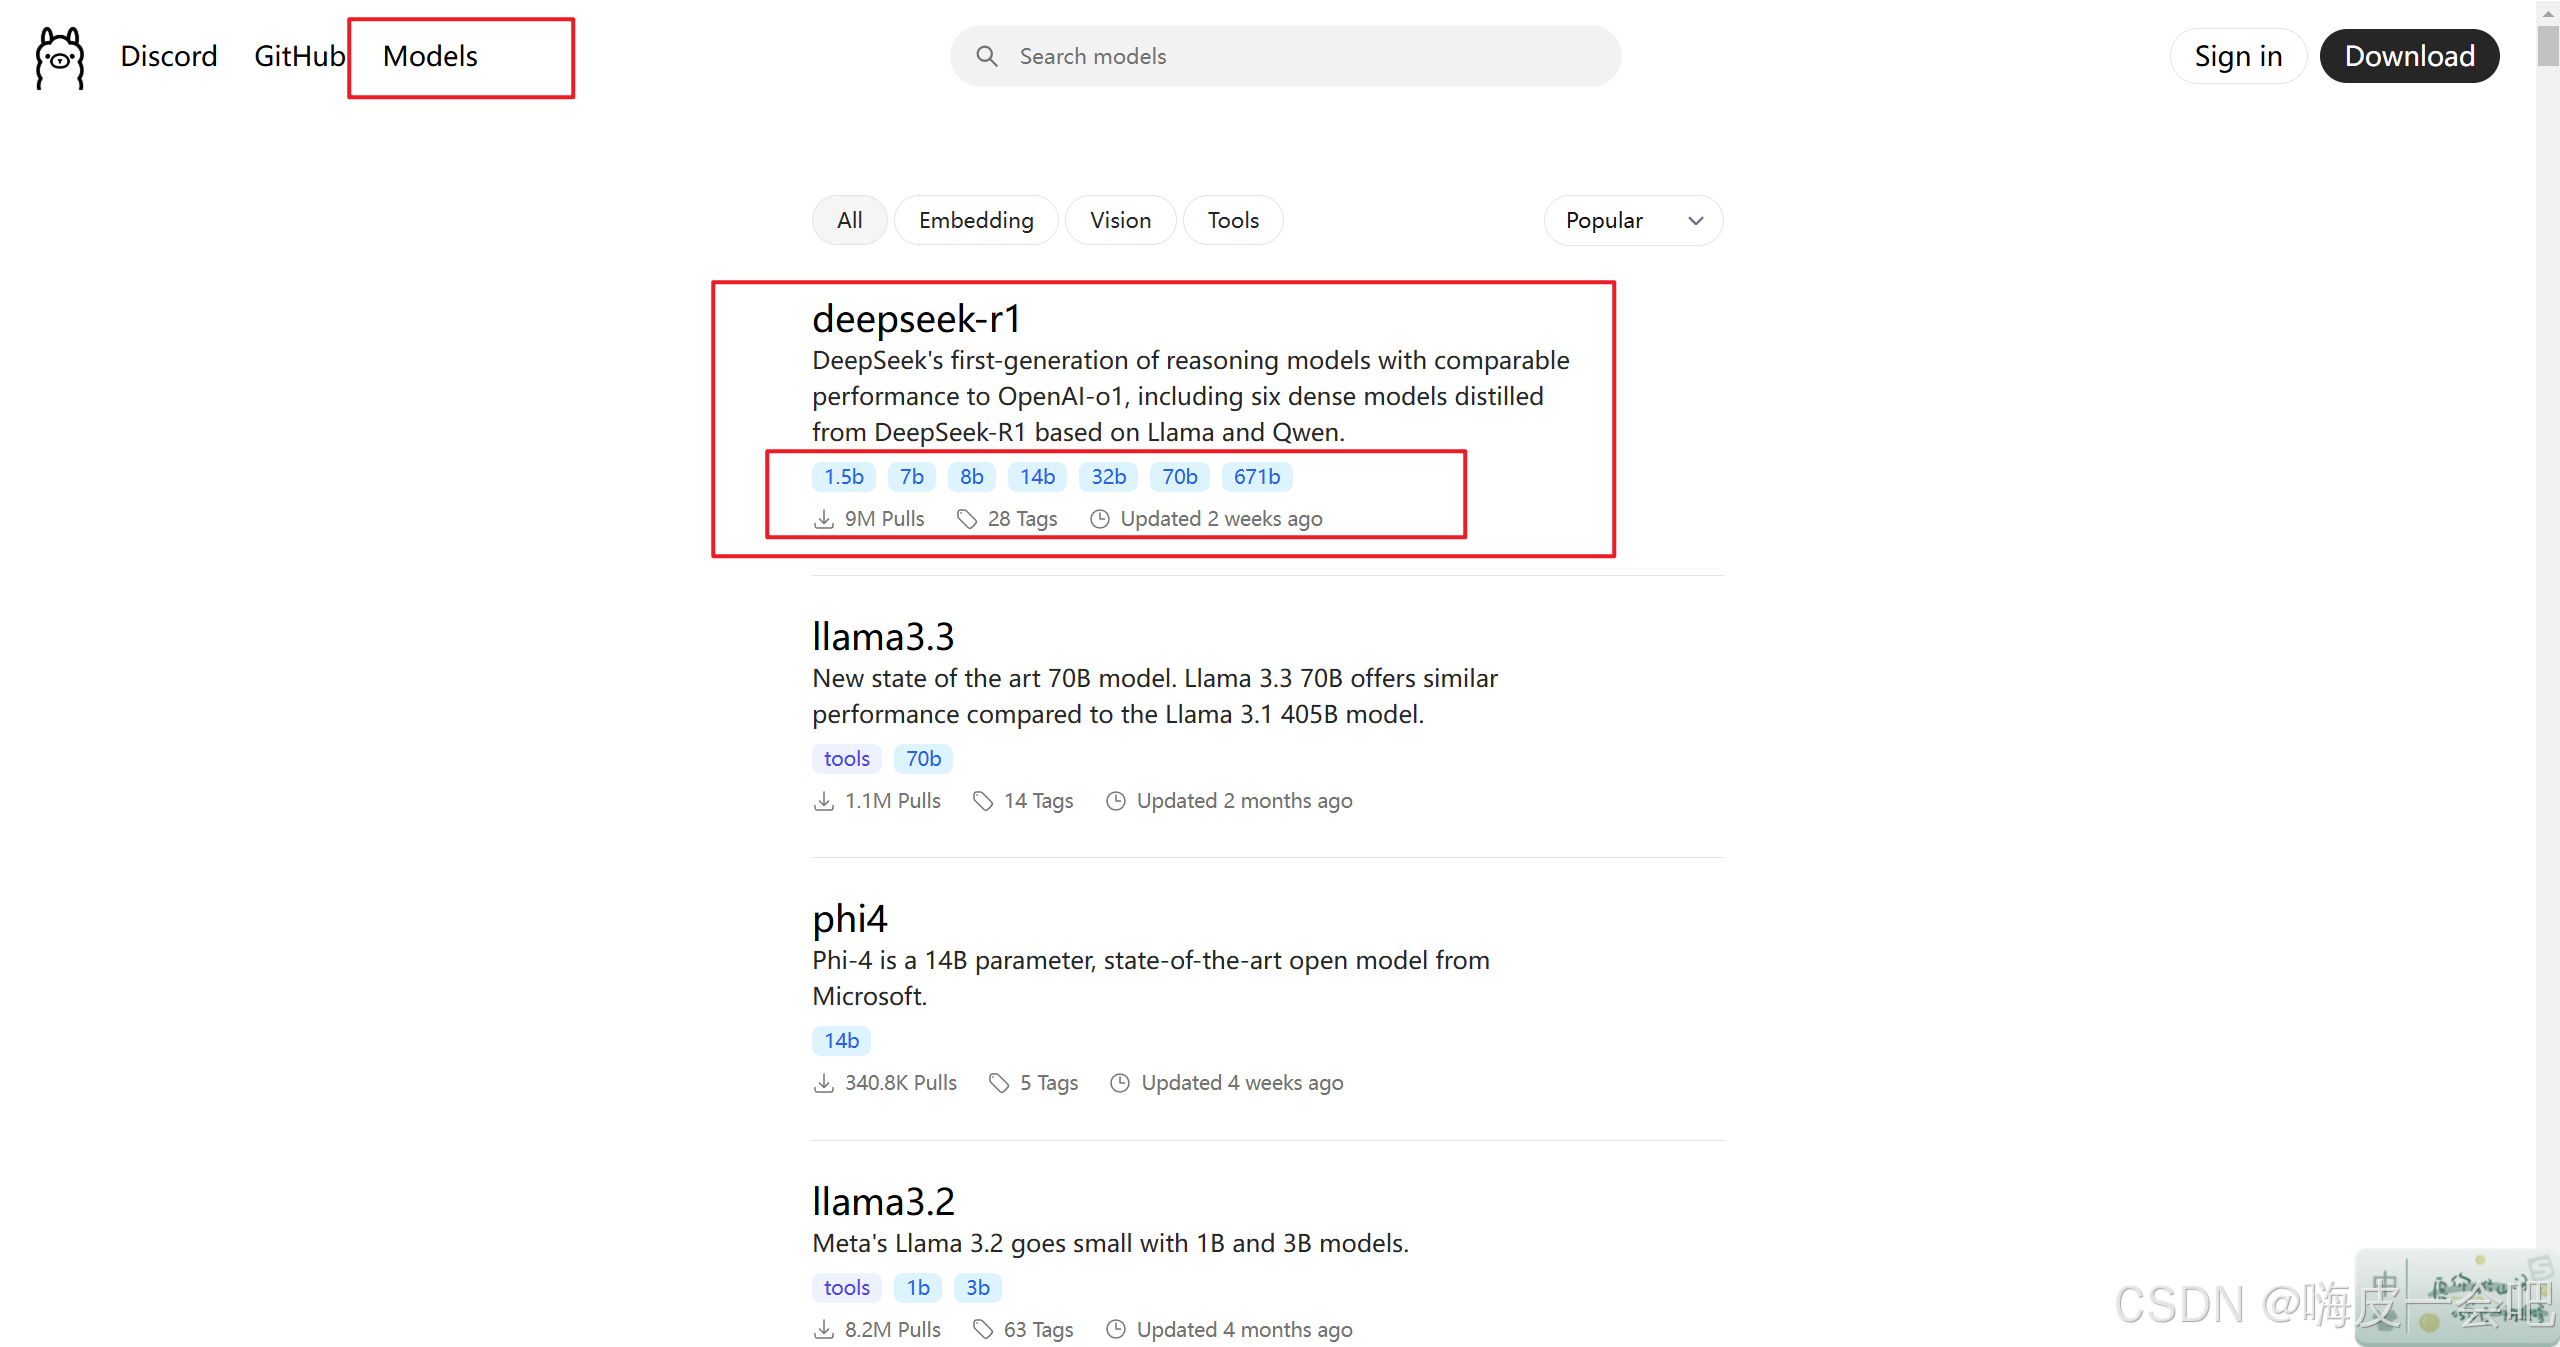Image resolution: width=2560 pixels, height=1347 pixels.
Task: Focus the Search models input field
Action: 1300,56
